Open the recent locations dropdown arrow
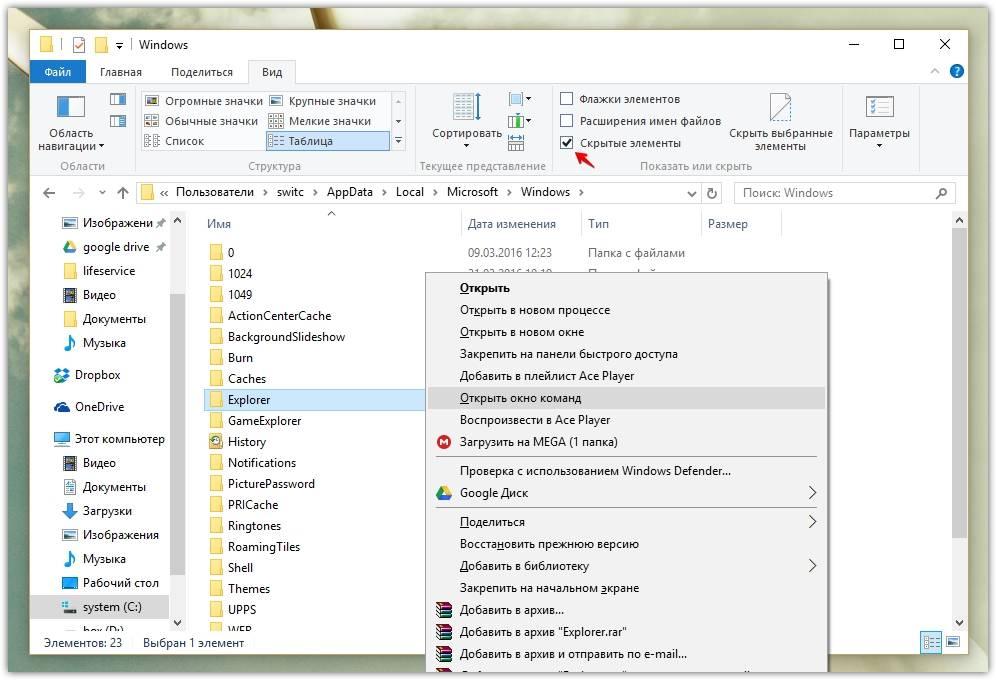 102,192
